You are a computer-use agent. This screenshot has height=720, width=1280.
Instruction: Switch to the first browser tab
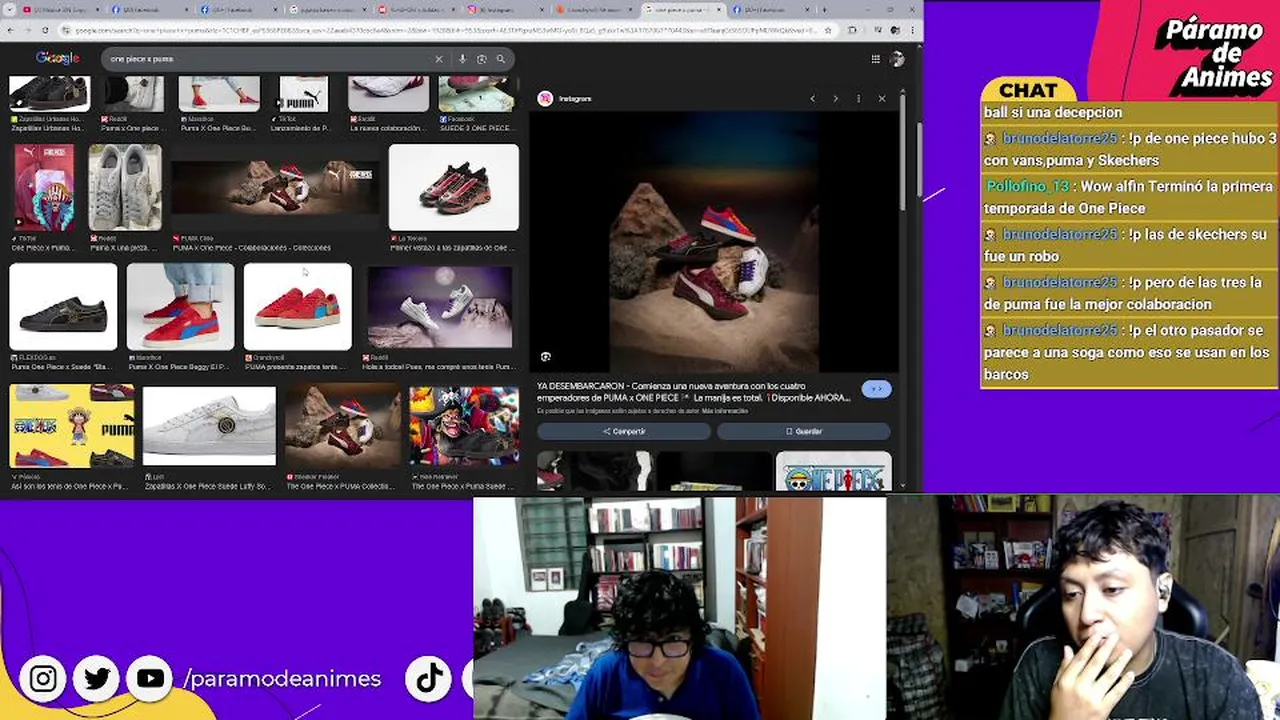coord(60,9)
